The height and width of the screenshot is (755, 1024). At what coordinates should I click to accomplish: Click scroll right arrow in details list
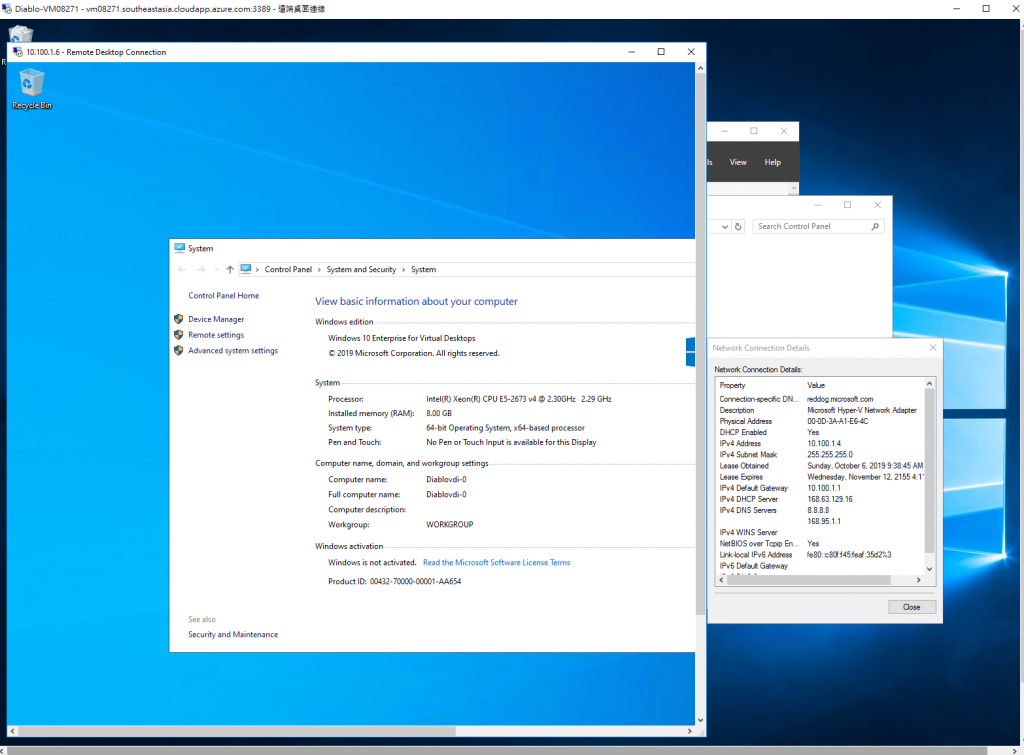918,580
